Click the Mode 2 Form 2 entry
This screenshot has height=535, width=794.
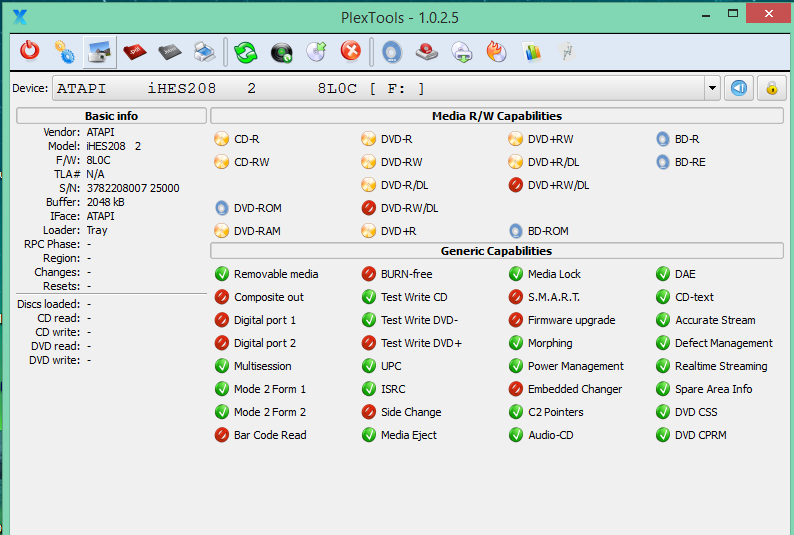pyautogui.click(x=260, y=412)
